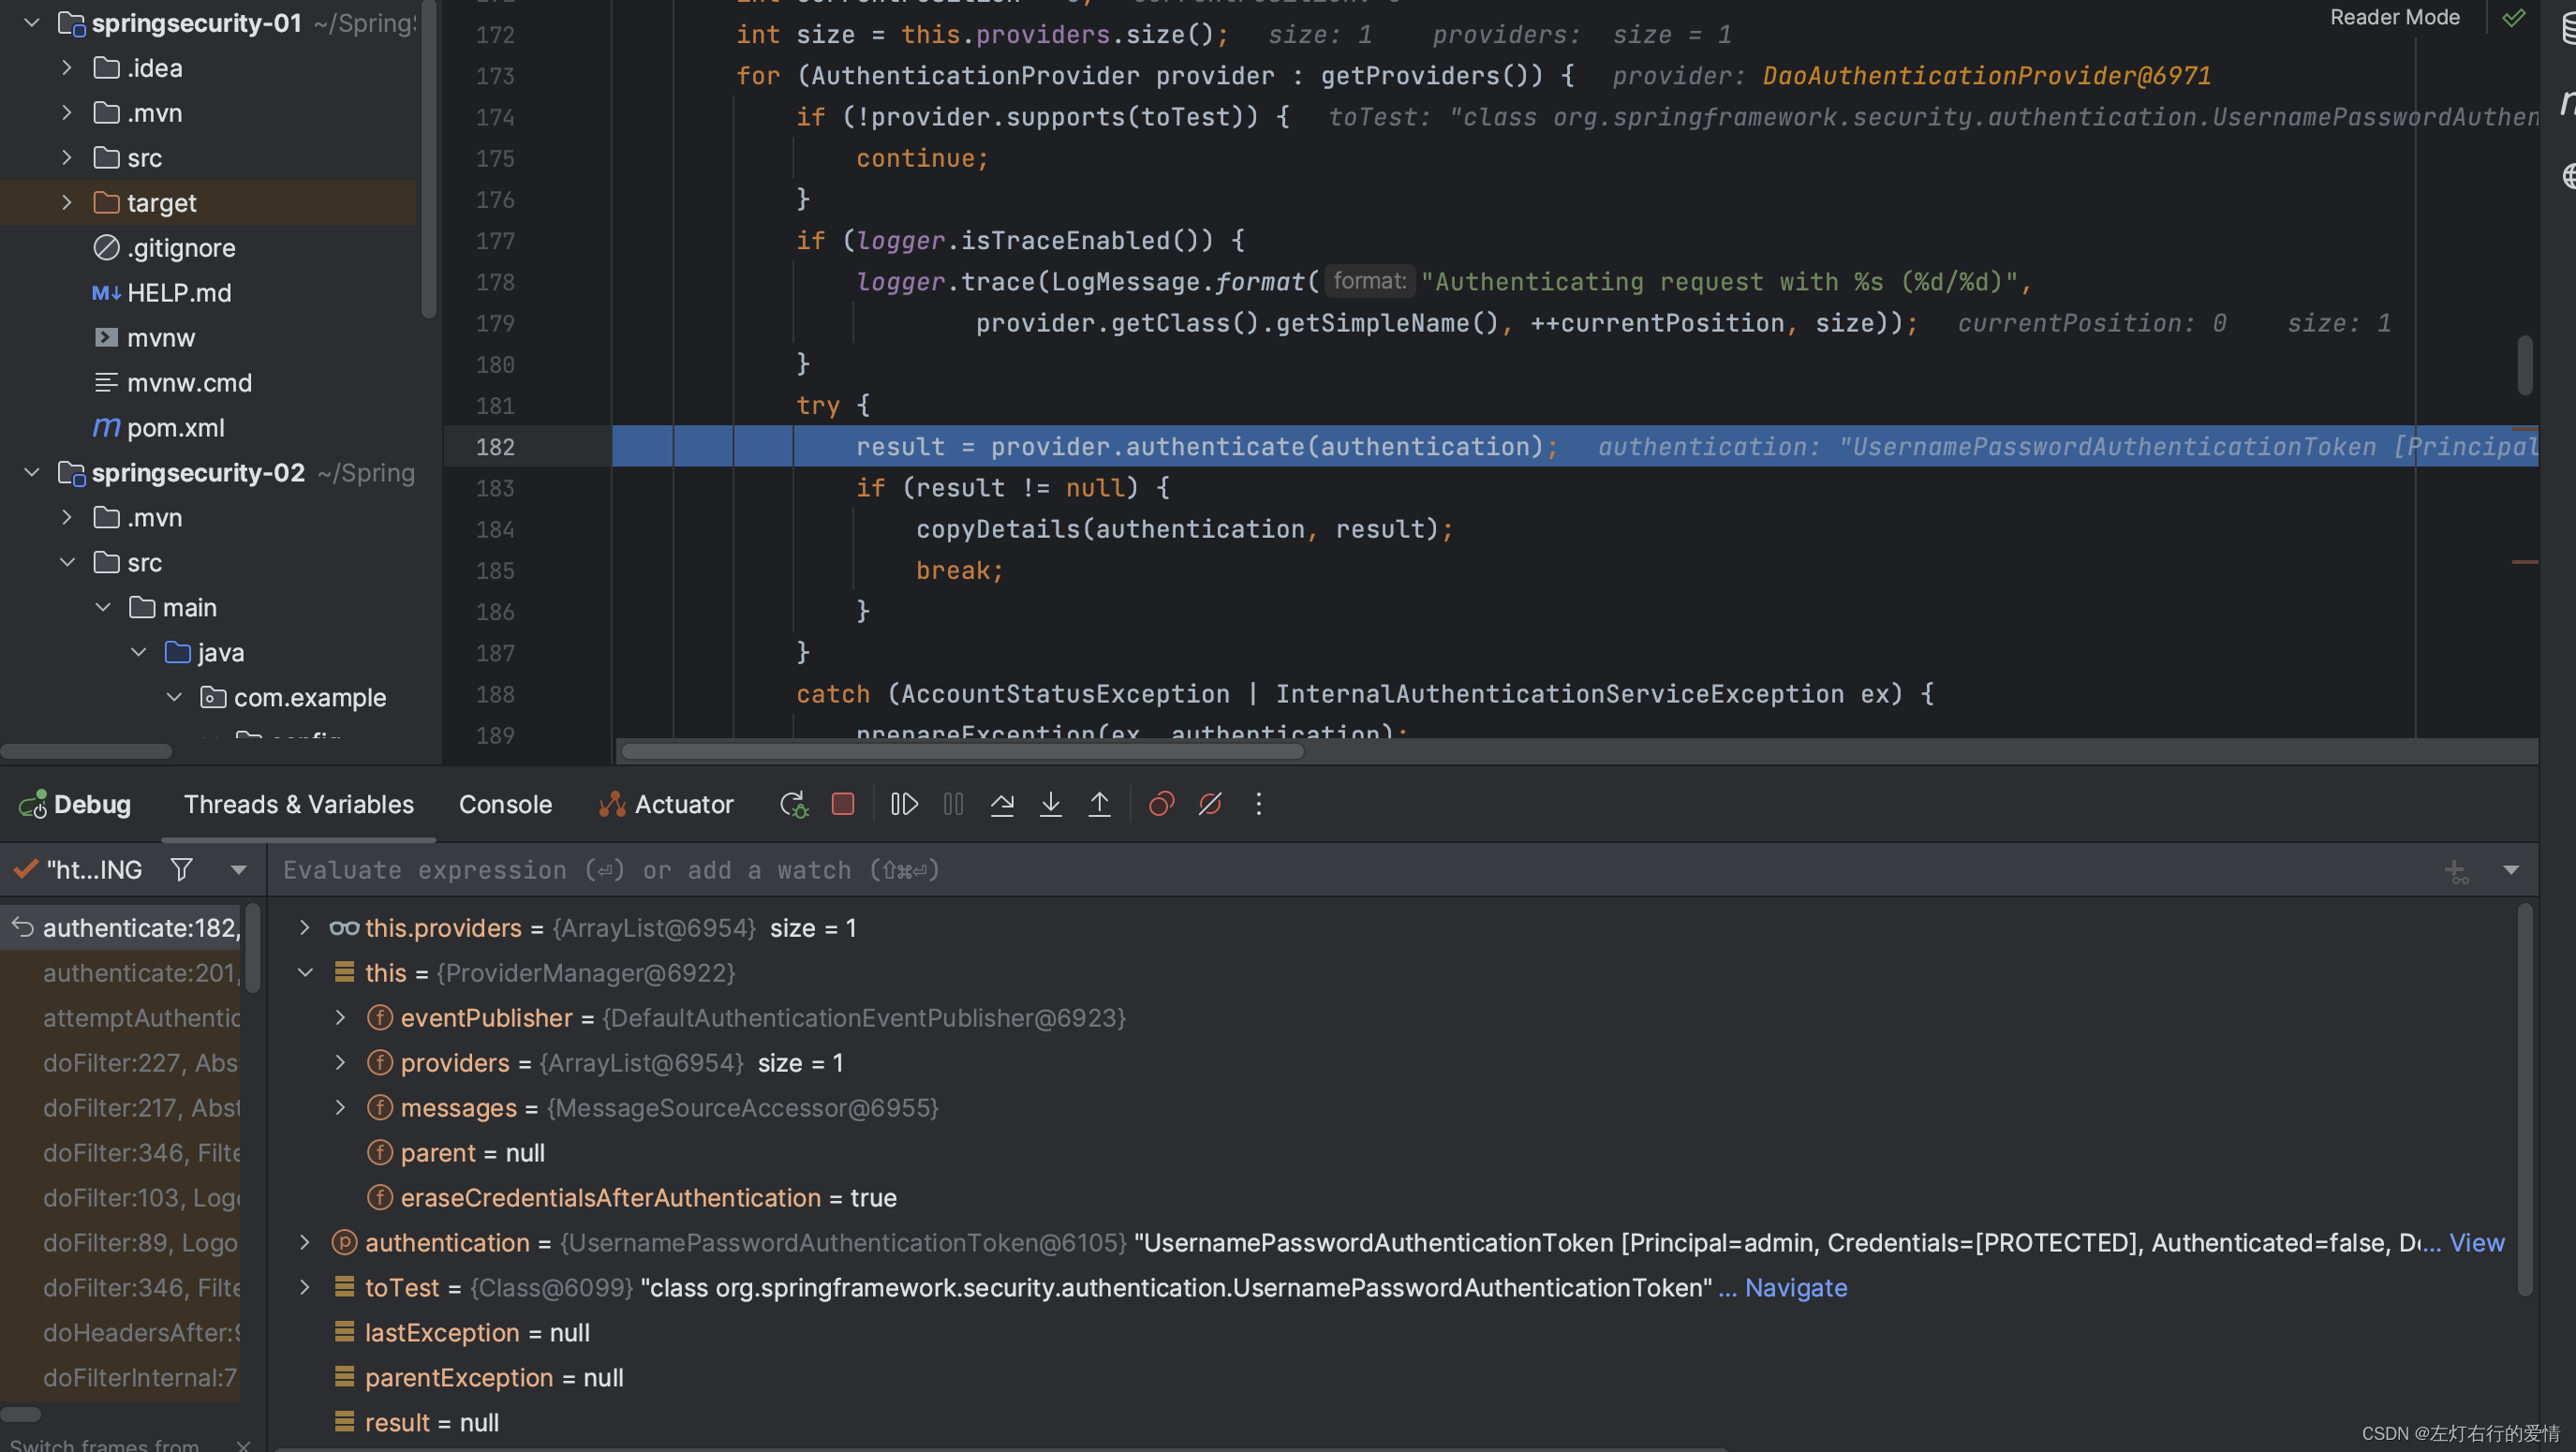The image size is (2576, 1452).
Task: Click the Rerun debug session icon
Action: click(x=794, y=804)
